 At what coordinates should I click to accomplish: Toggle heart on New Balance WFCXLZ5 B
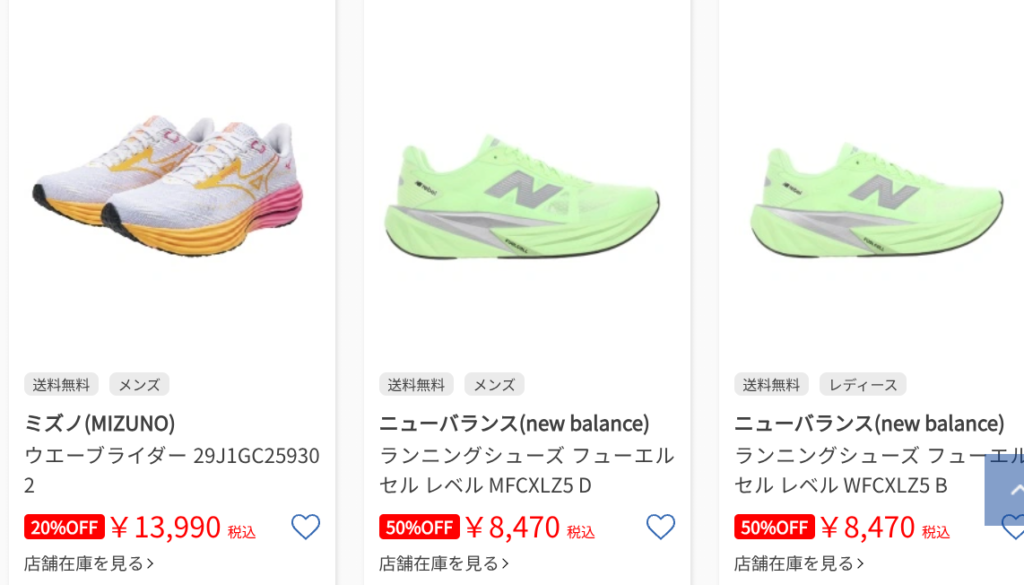point(1013,527)
